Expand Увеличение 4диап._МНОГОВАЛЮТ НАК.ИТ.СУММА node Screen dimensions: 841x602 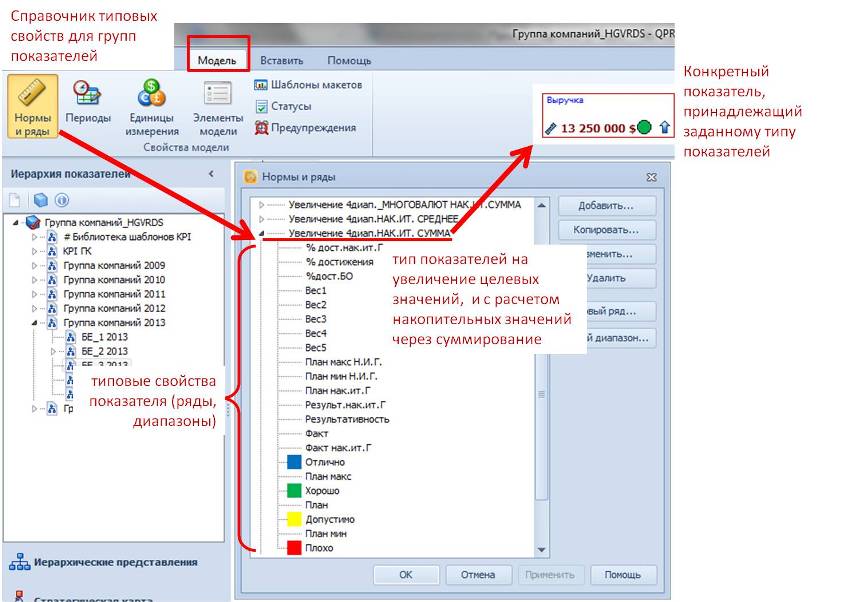coord(263,205)
